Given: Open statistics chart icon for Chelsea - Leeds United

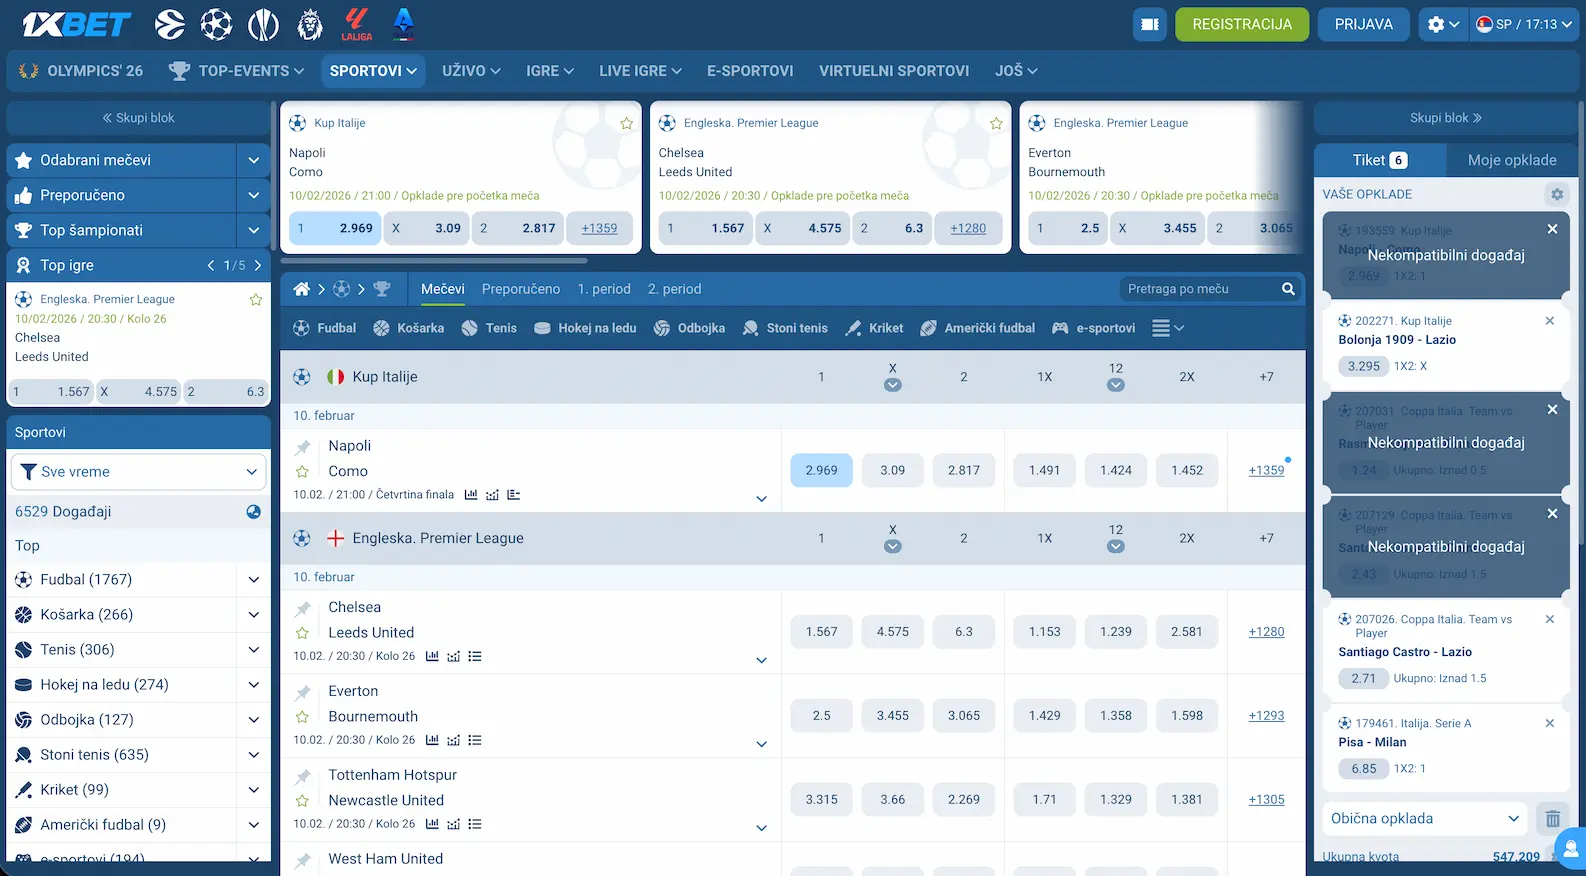Looking at the screenshot, I should pos(432,656).
